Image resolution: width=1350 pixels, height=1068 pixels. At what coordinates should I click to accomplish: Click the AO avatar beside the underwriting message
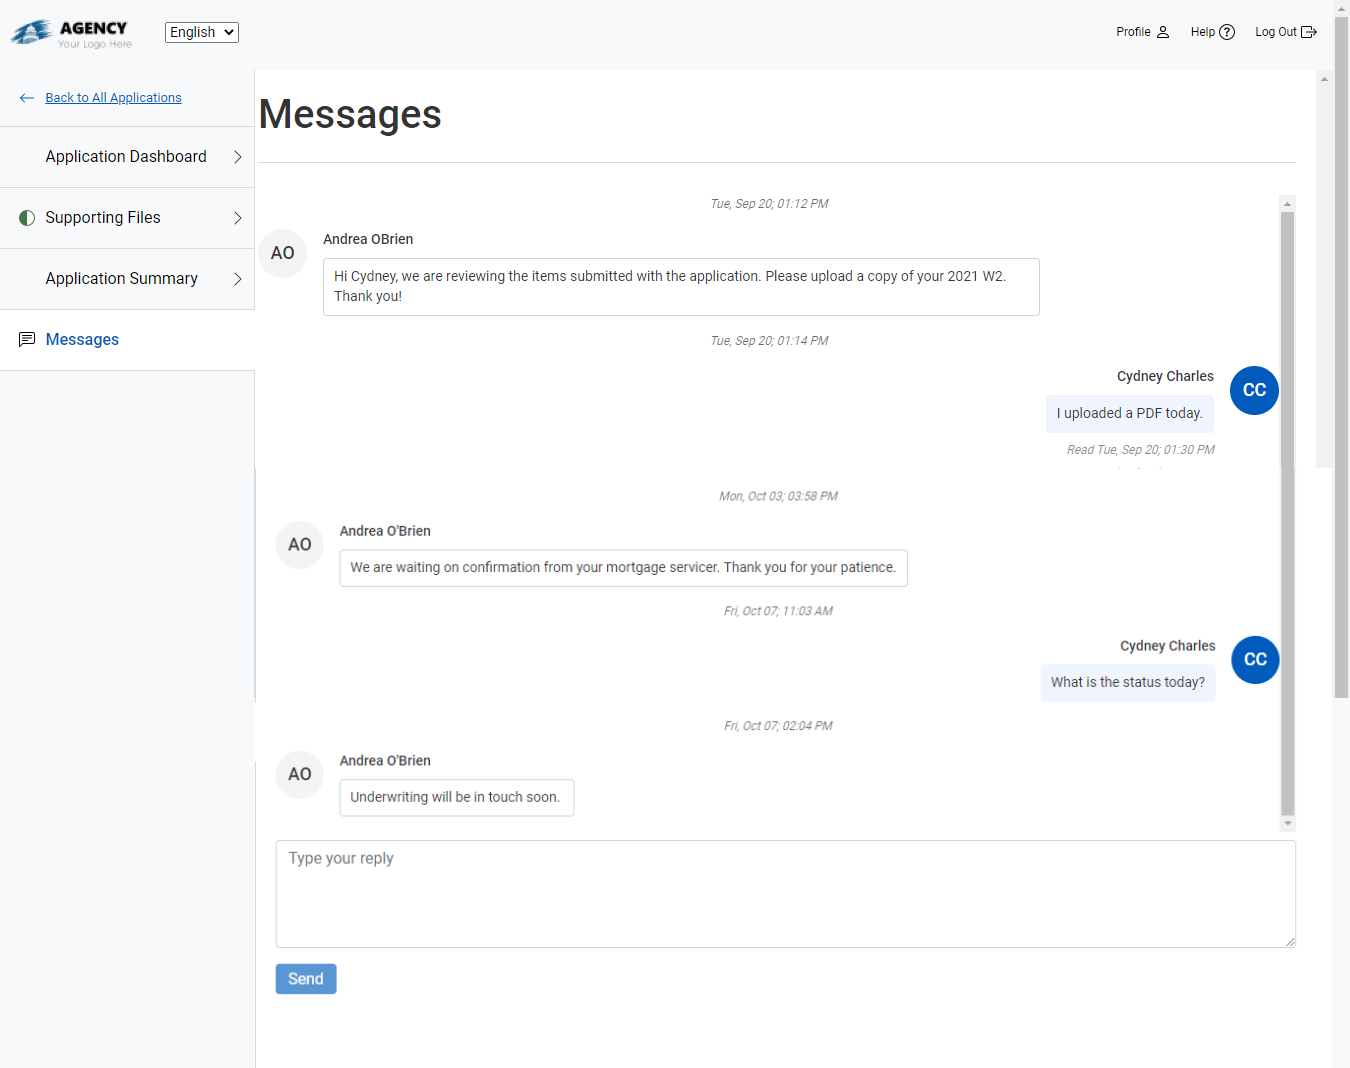[x=299, y=774]
